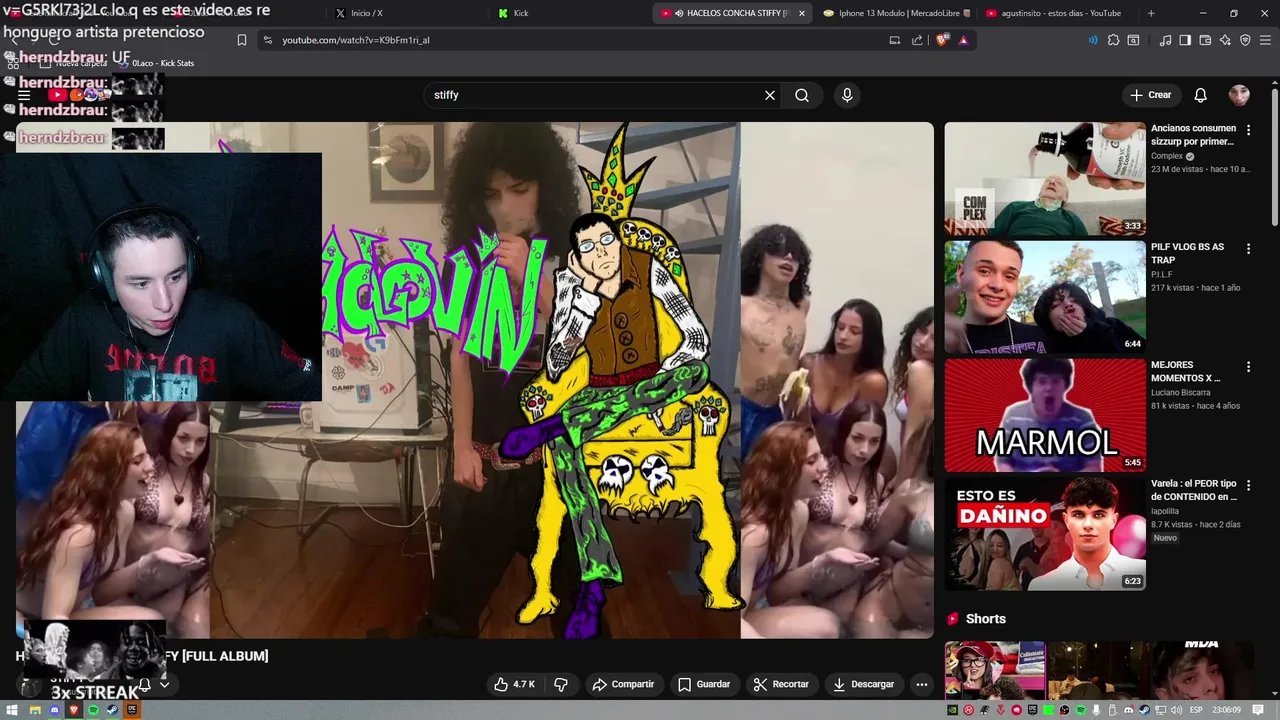Run search with the magnifier button
1280x720 pixels.
[802, 95]
